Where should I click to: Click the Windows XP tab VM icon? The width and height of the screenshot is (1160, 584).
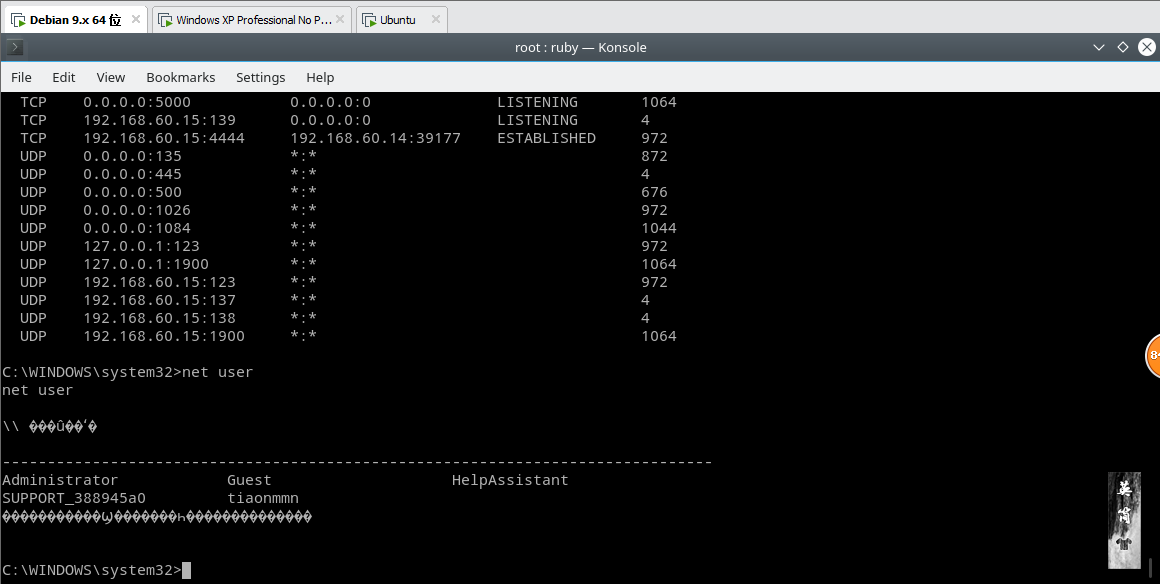[164, 20]
